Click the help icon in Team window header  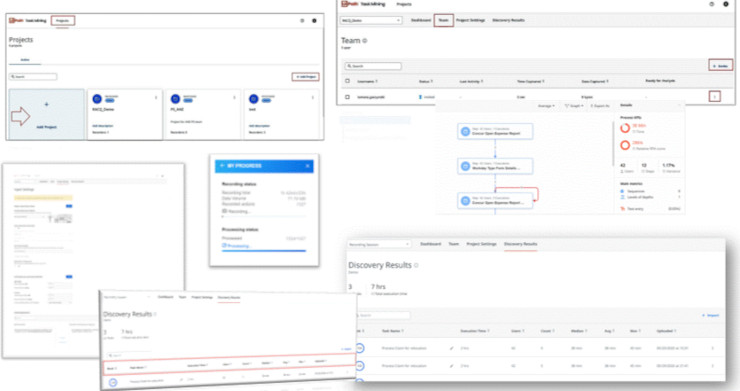712,4
